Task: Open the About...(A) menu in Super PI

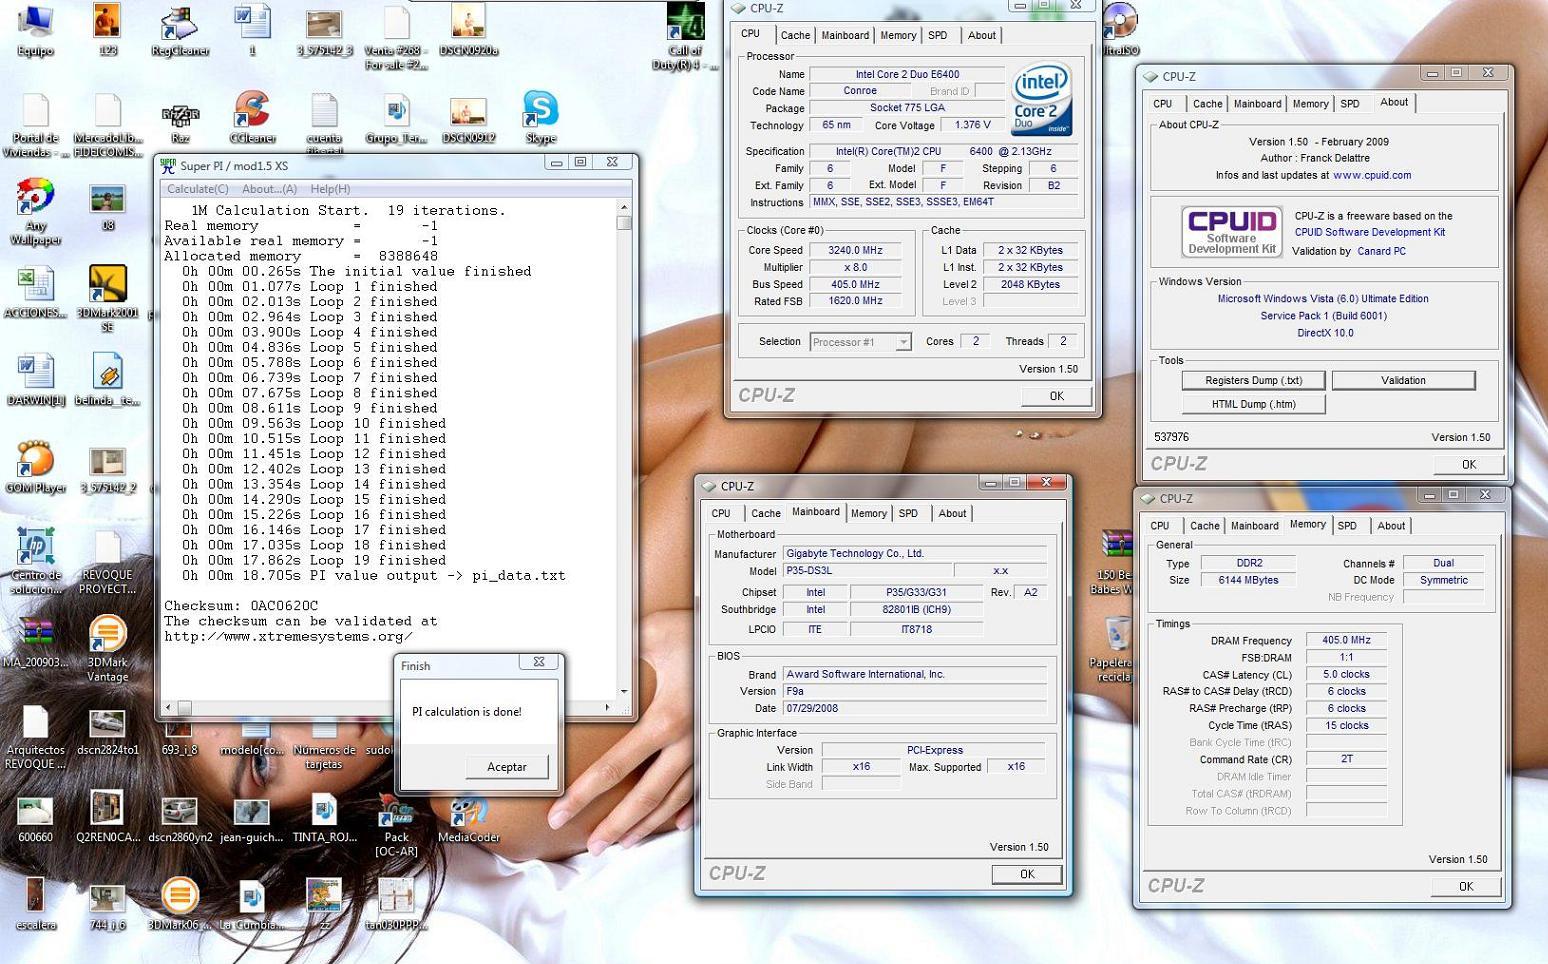Action: click(x=269, y=189)
